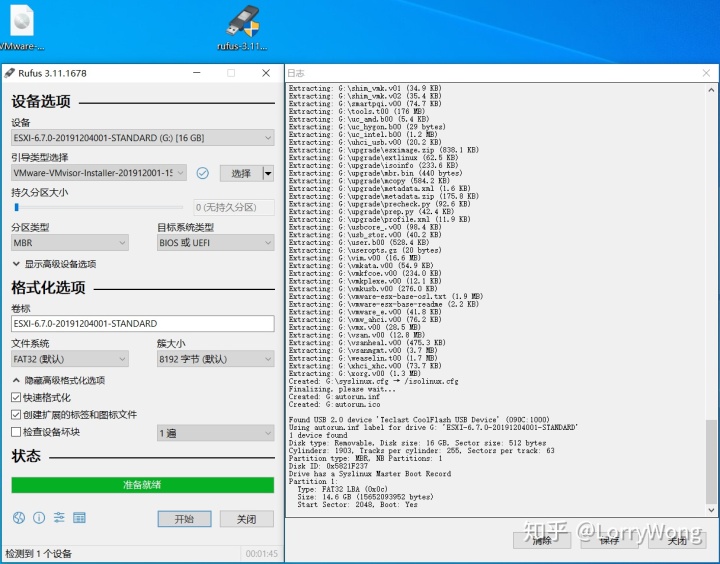Toggle extended label and icon files checkbox
The height and width of the screenshot is (564, 720).
point(16,415)
